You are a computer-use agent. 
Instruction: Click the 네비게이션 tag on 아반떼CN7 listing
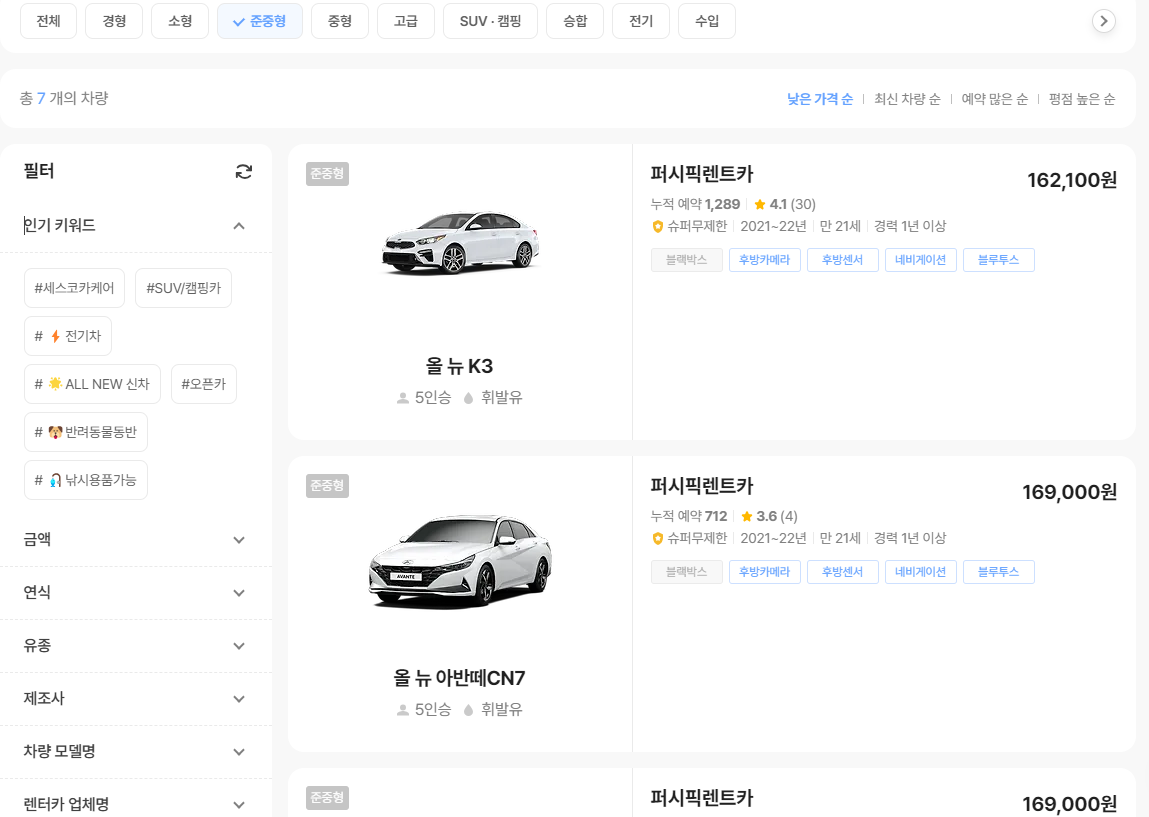(921, 572)
